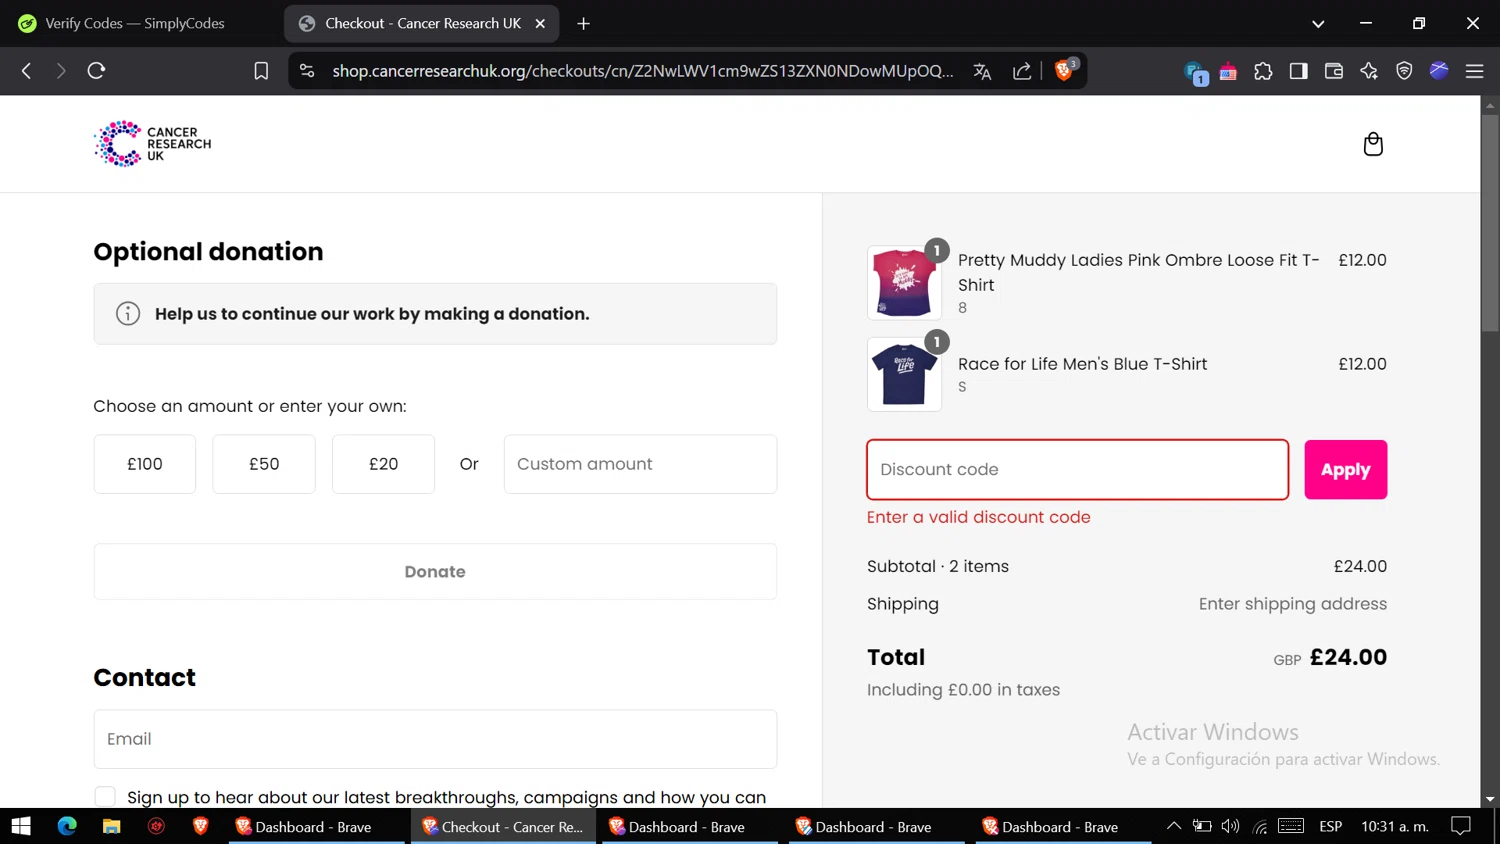This screenshot has height=844, width=1500.
Task: Focus the Email contact field
Action: click(x=435, y=739)
